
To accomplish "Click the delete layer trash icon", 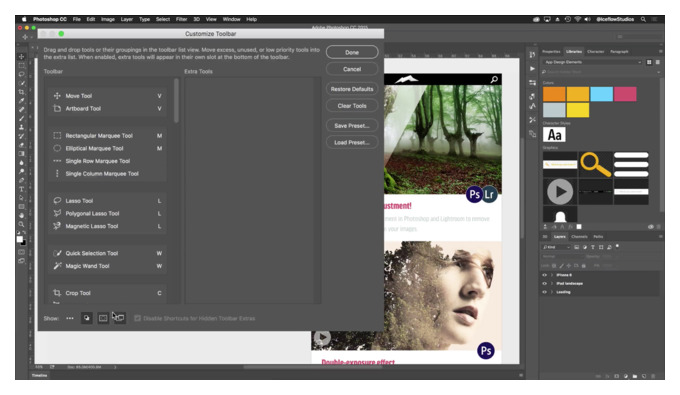I will 653,376.
